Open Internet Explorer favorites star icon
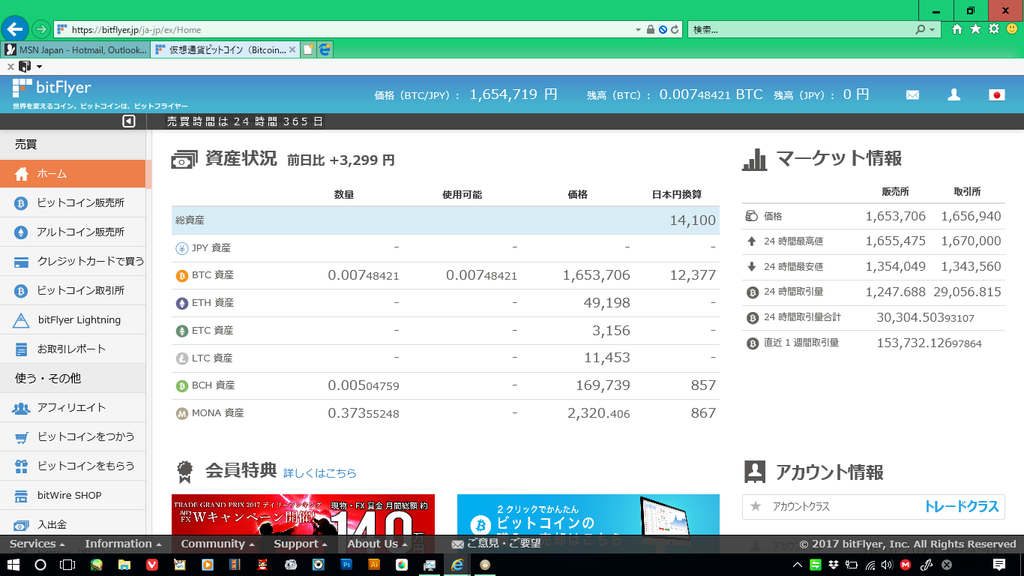 coord(975,29)
